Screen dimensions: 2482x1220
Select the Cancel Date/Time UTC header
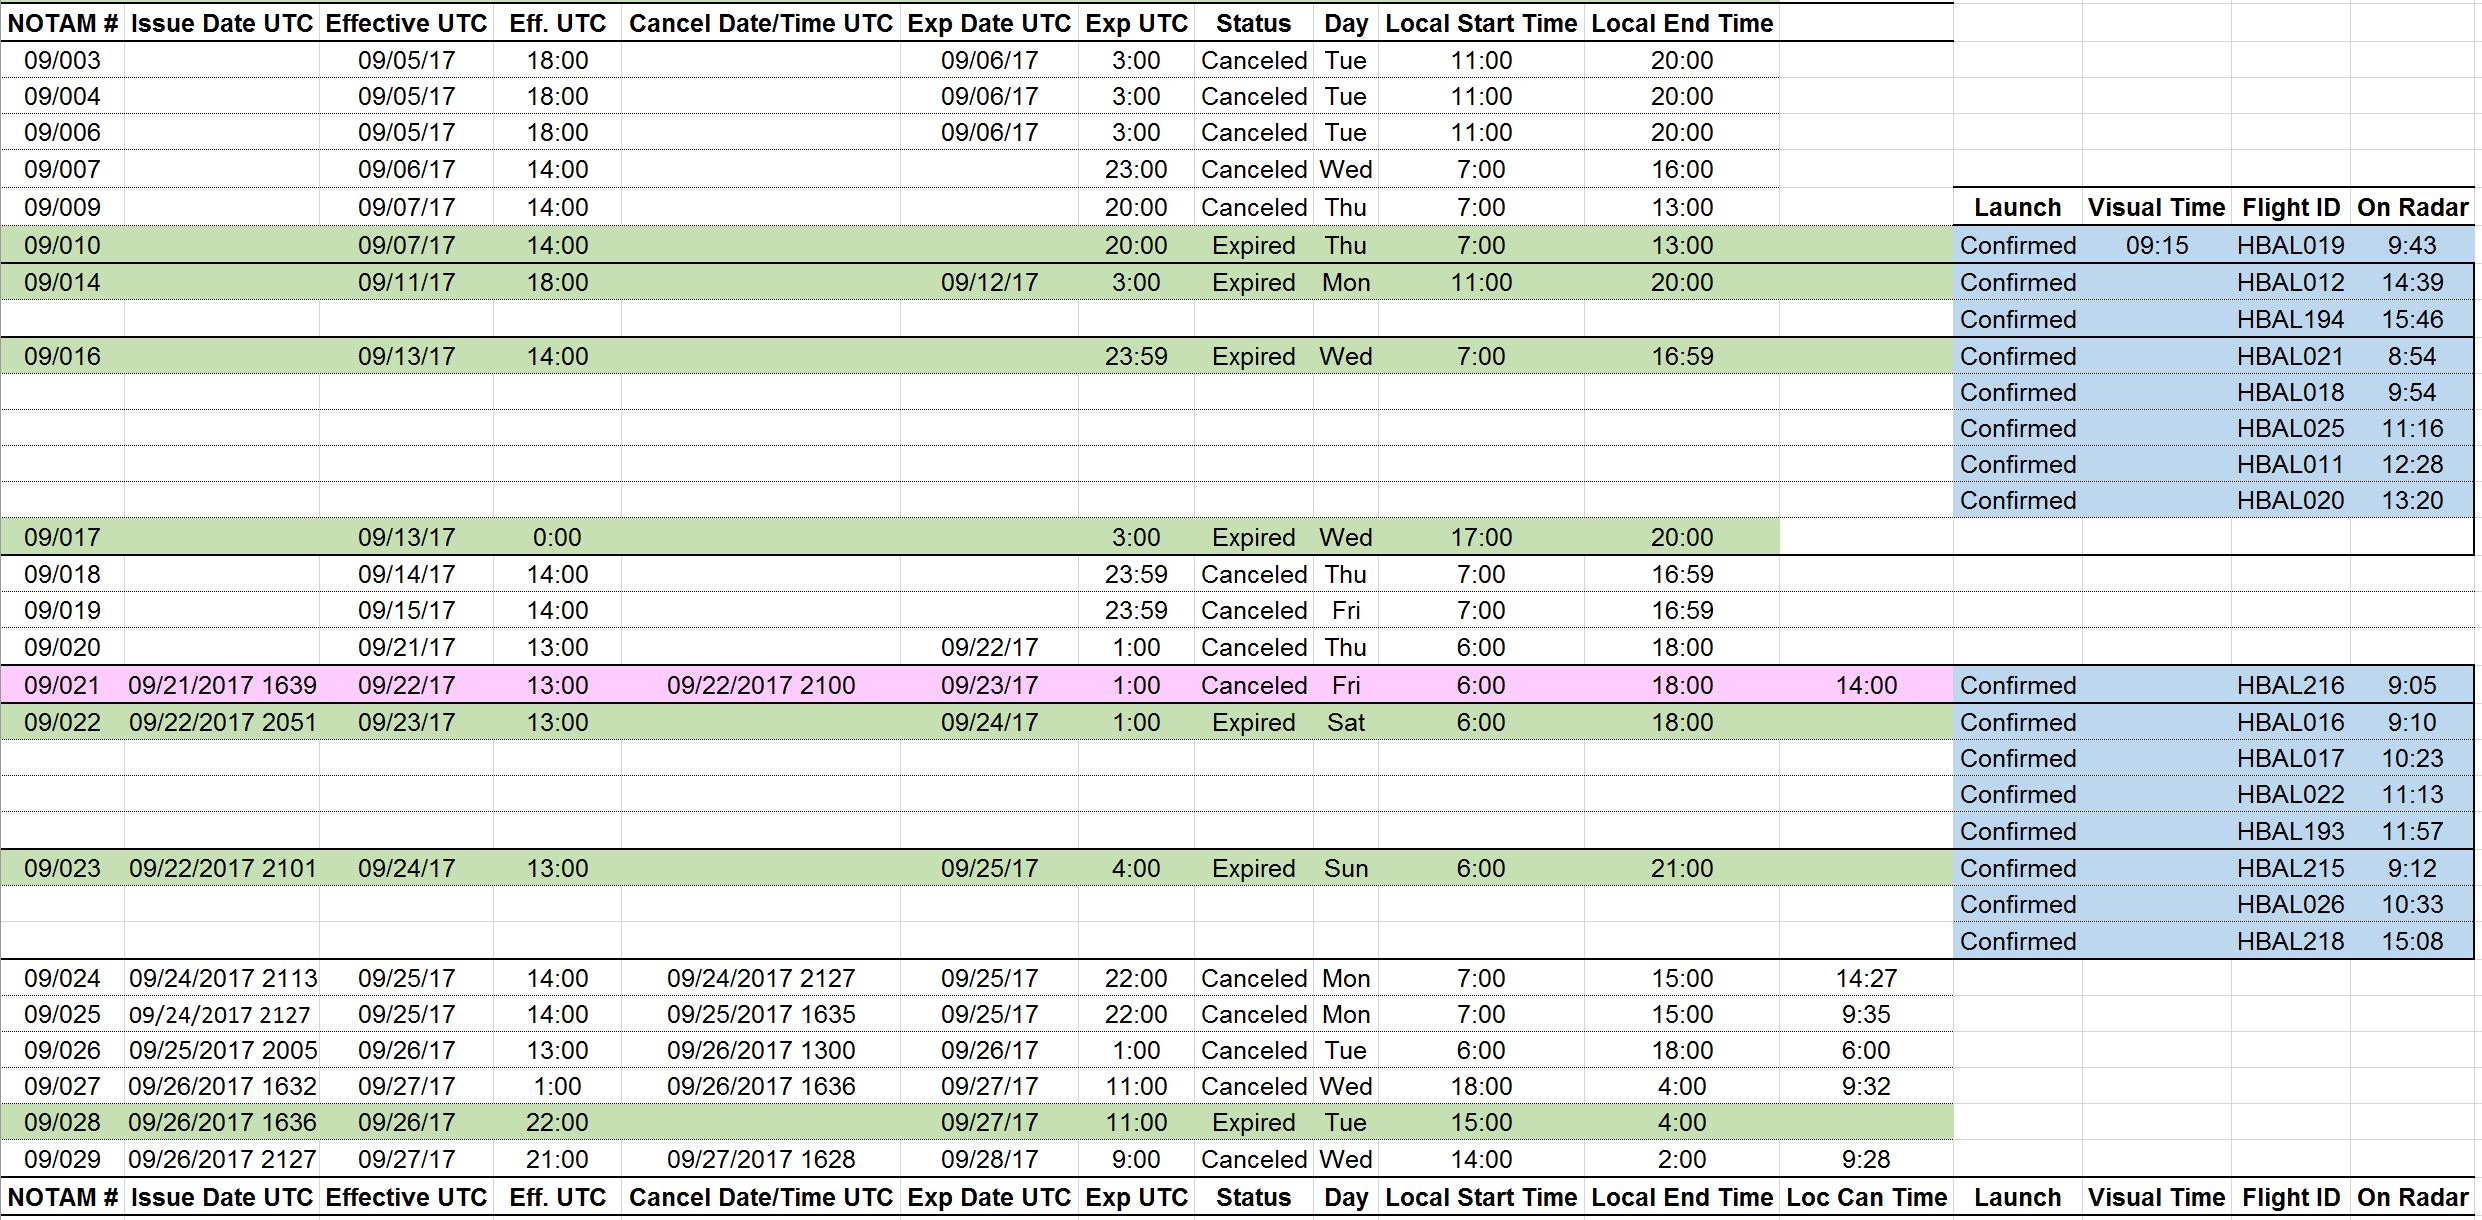pos(760,23)
